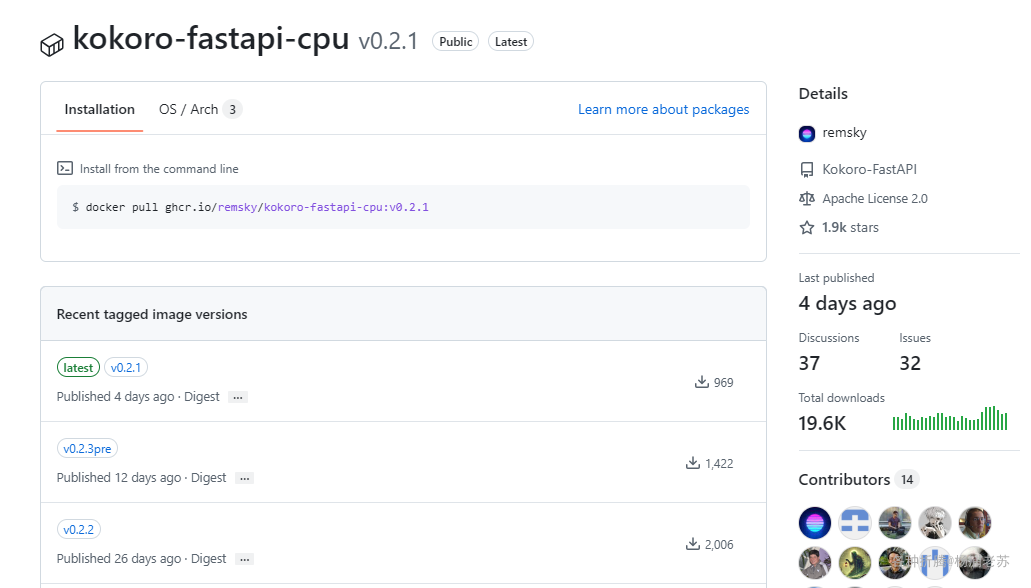Click the star icon next to 1.9k stars
The image size is (1031, 588).
(x=807, y=228)
